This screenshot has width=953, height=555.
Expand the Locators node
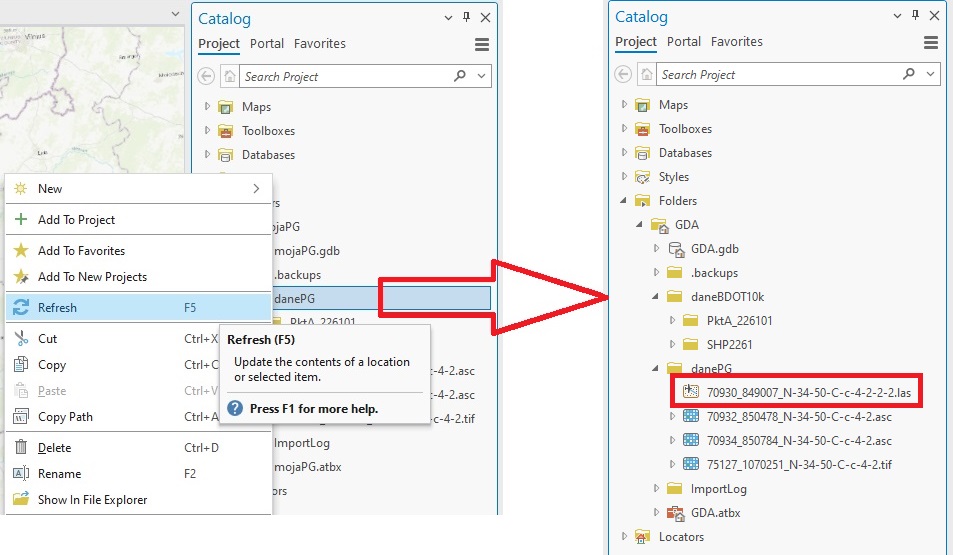(625, 537)
